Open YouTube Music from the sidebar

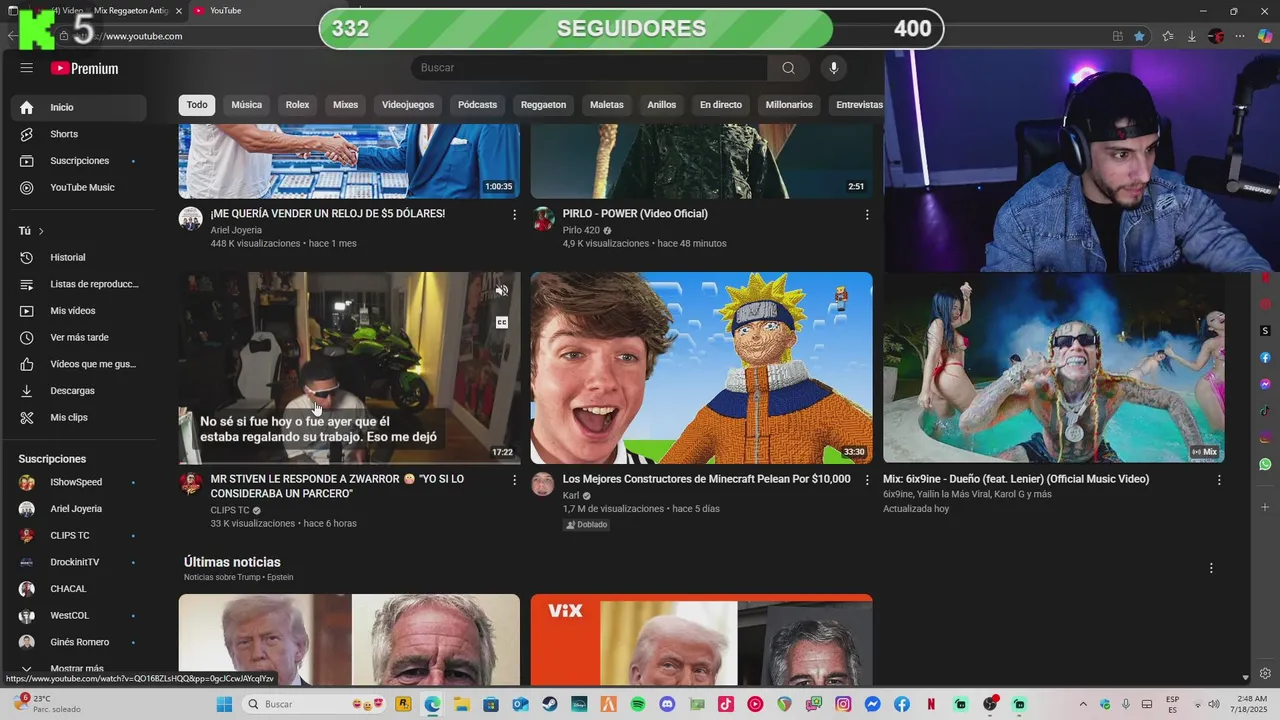[80, 188]
